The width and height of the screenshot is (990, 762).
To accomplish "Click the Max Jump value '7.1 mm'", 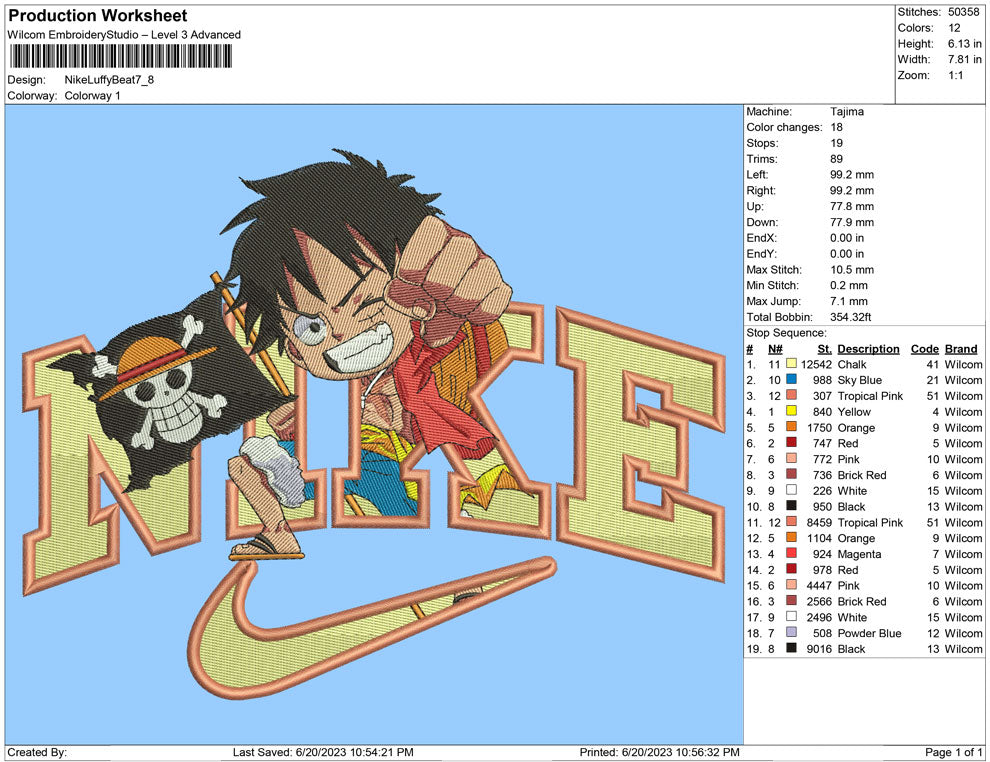I will 849,301.
